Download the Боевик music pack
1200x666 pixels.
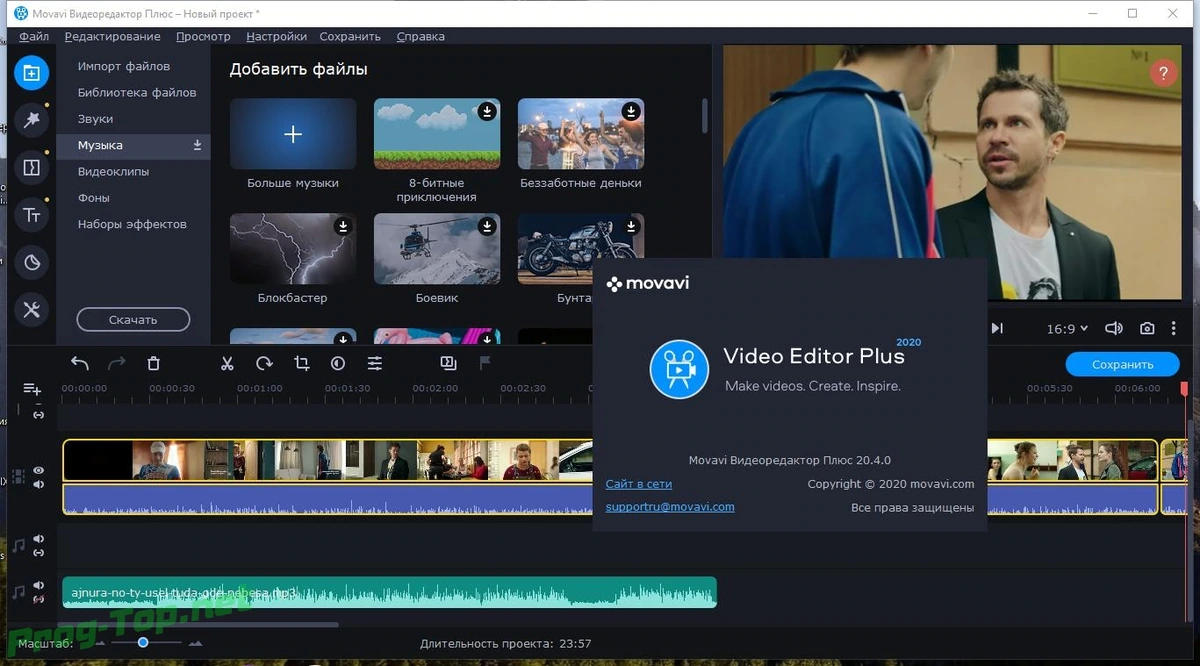[487, 227]
